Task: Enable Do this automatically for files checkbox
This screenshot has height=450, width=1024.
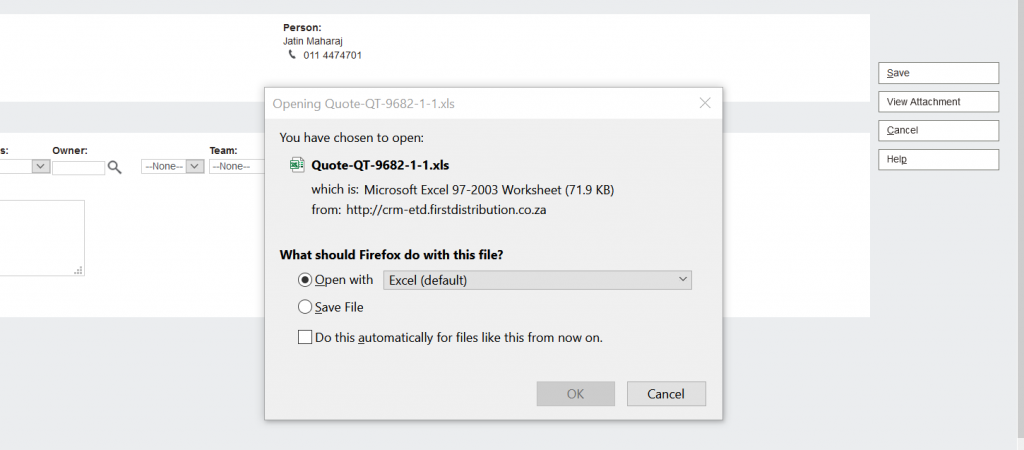Action: (305, 337)
